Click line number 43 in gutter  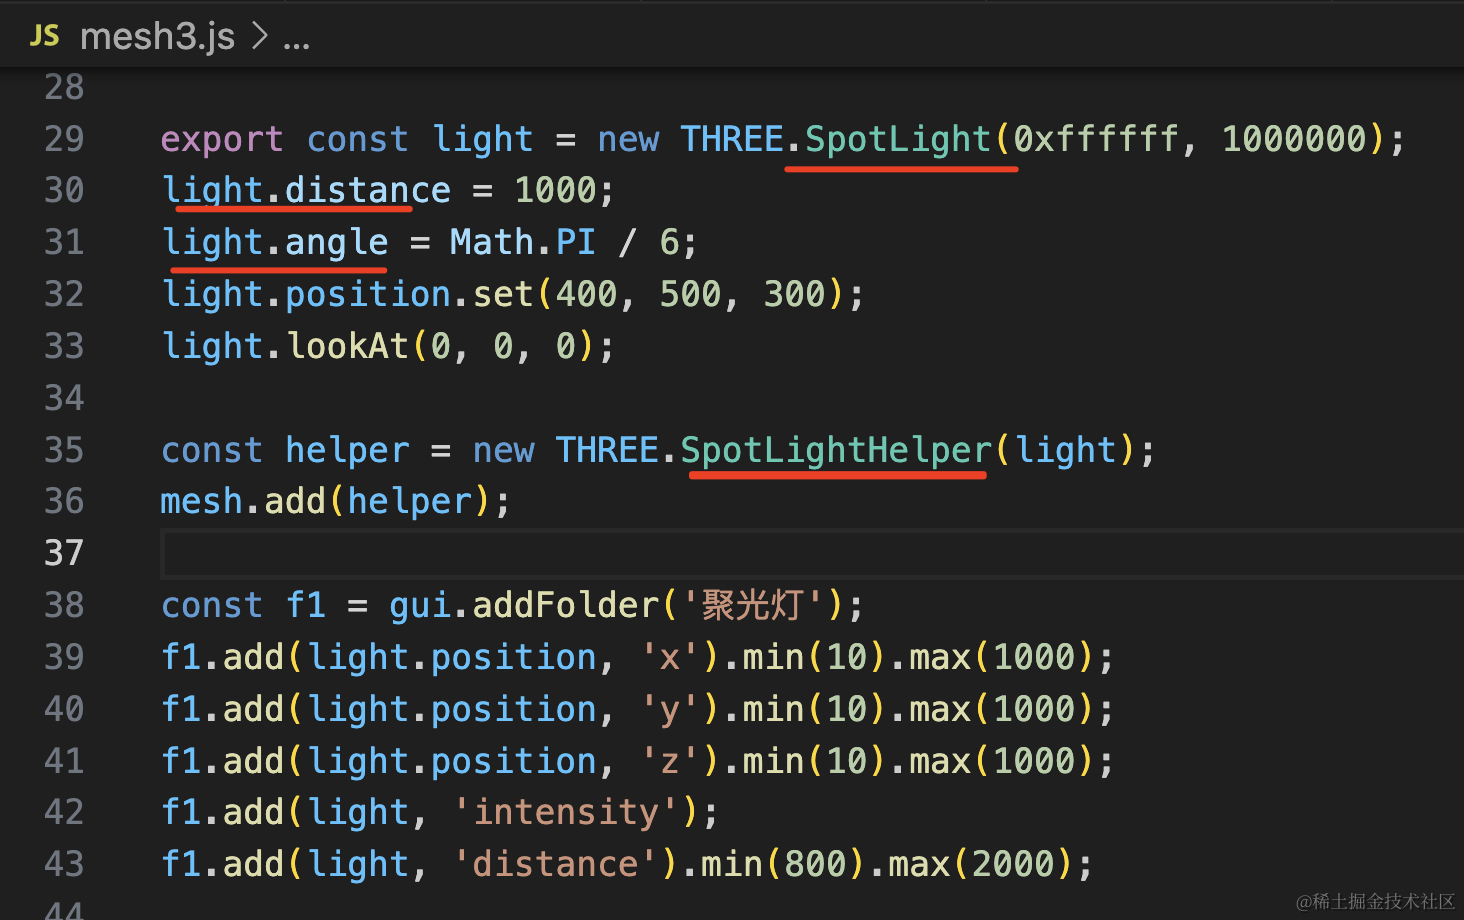(x=64, y=864)
